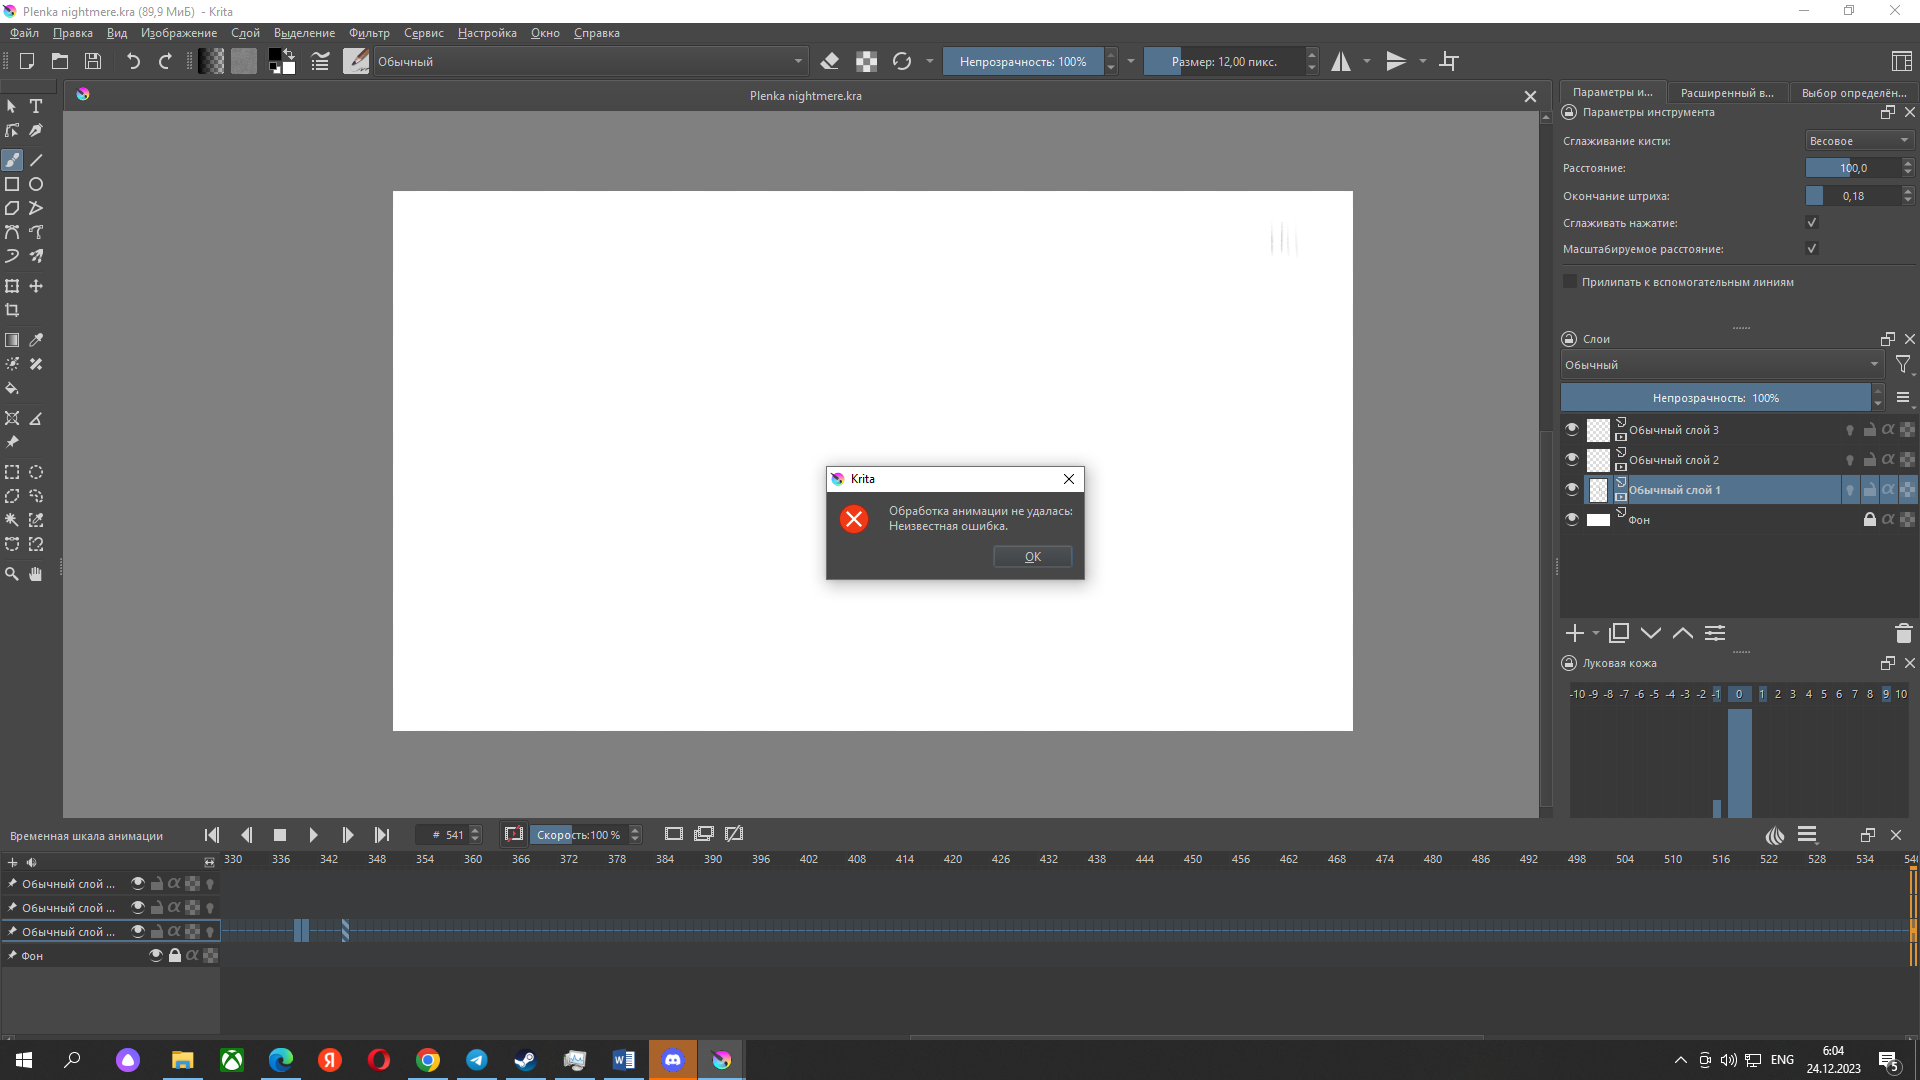The width and height of the screenshot is (1920, 1080).
Task: Select the Line tool
Action: [x=36, y=160]
